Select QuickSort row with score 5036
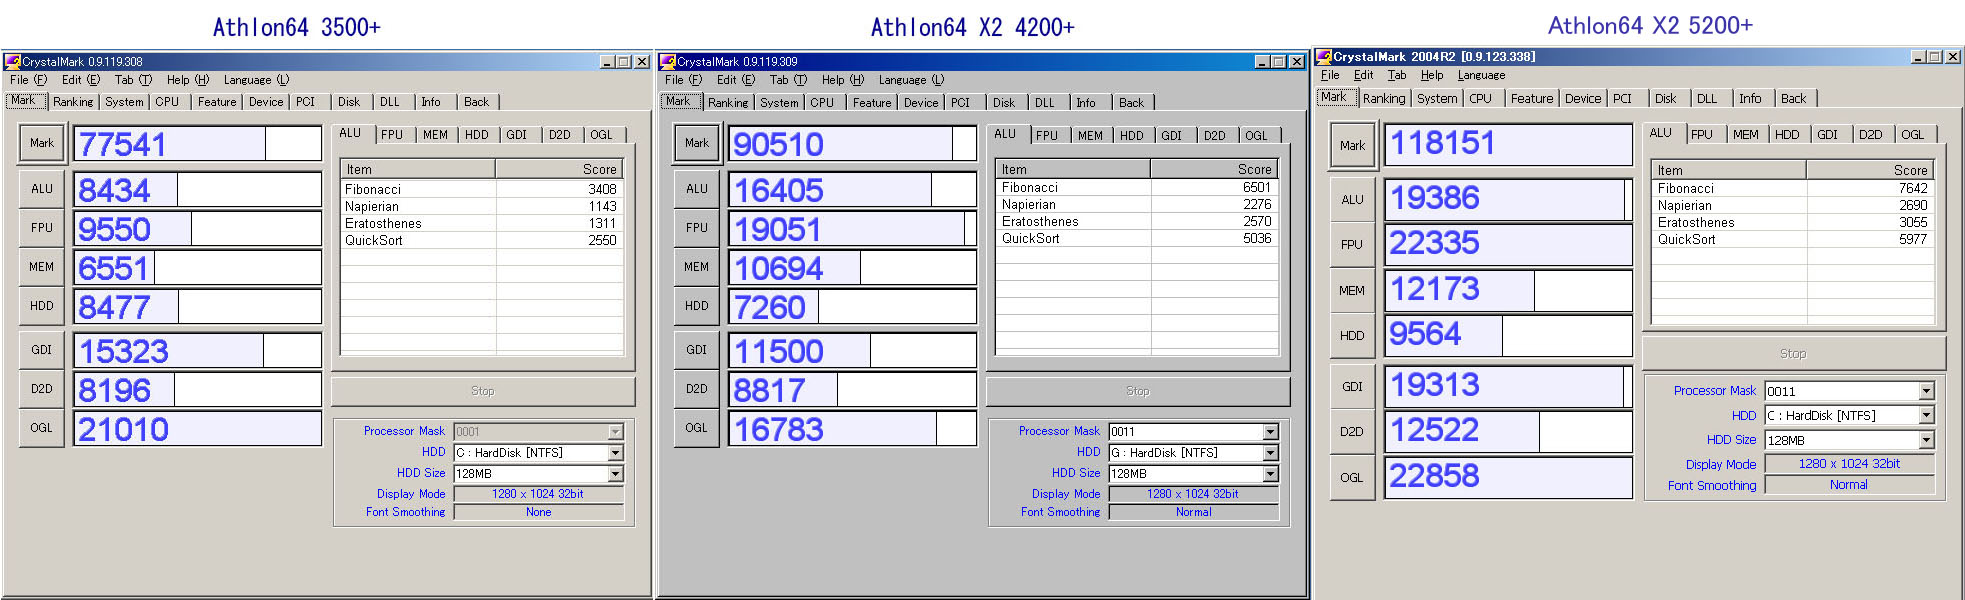The width and height of the screenshot is (1965, 600). coord(1137,239)
